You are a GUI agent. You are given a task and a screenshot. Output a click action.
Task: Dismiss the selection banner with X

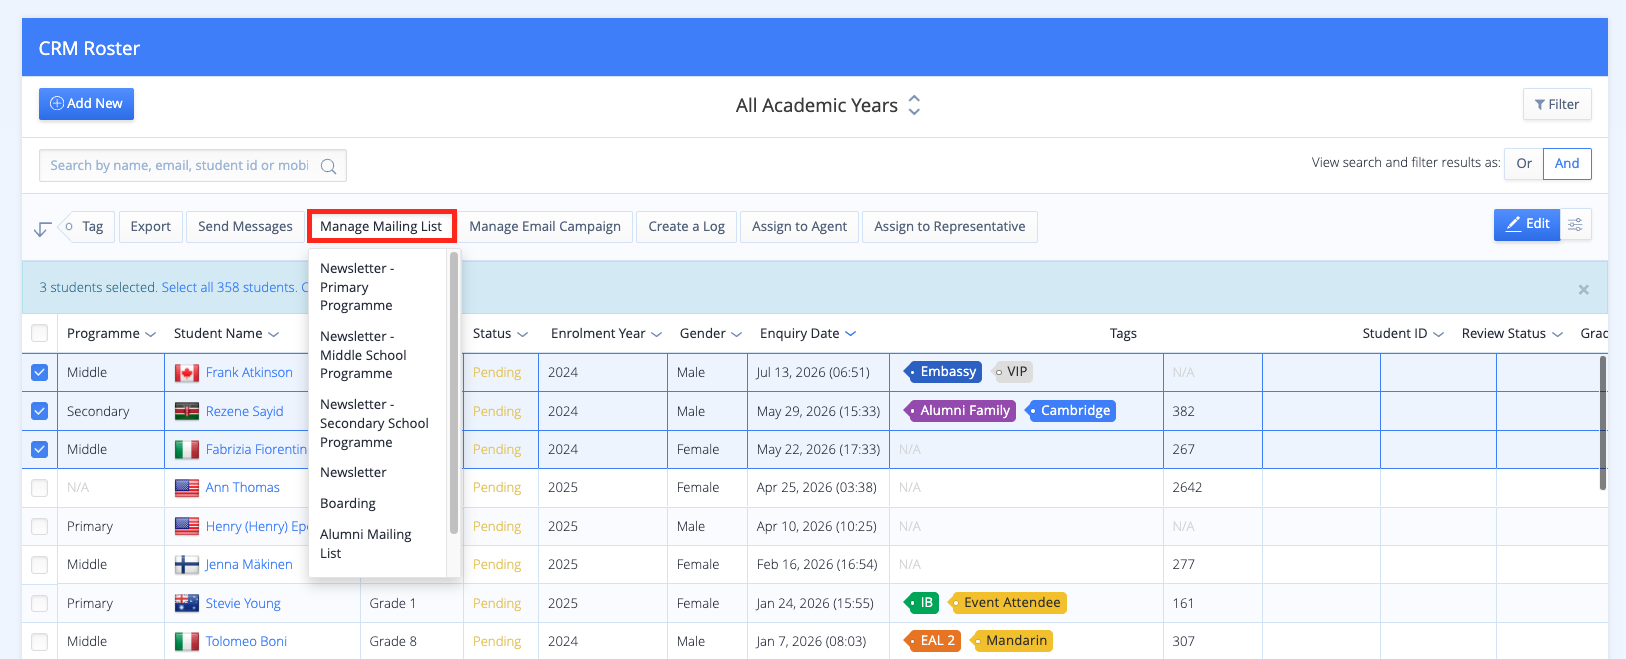pos(1583,290)
